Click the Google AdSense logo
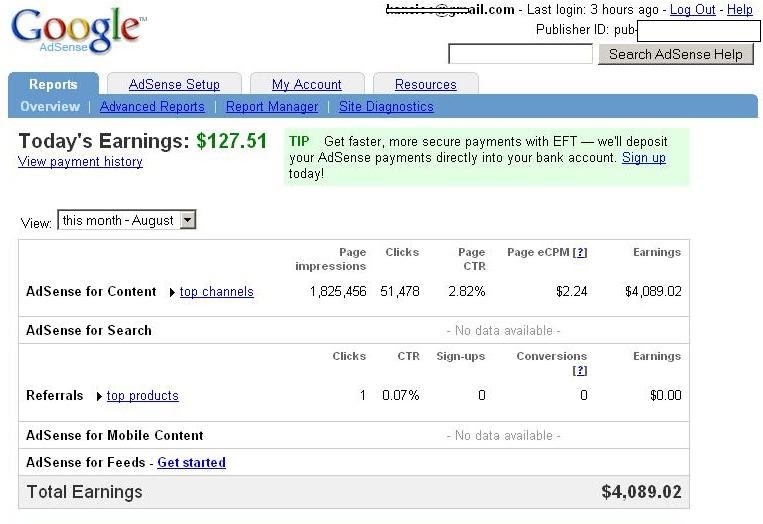Screen dimensions: 763x524 (78, 30)
